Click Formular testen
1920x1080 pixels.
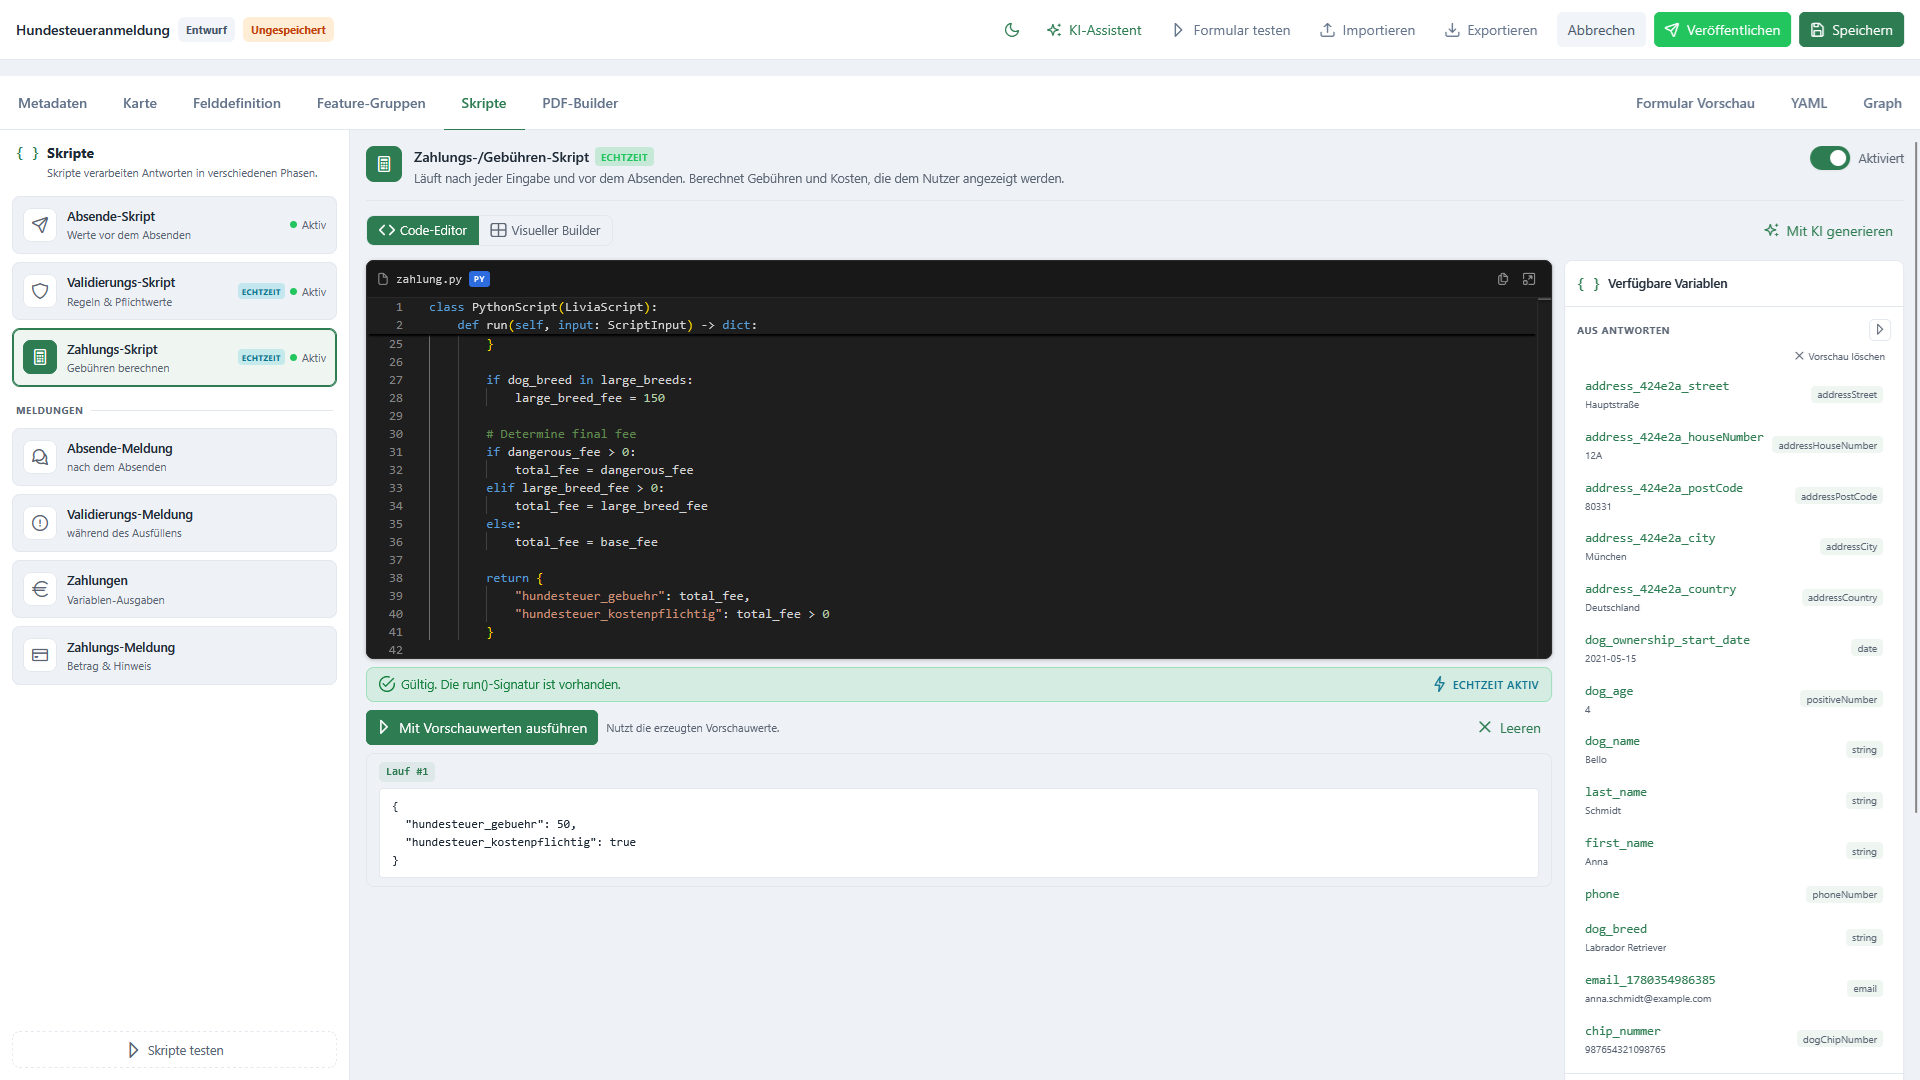(1231, 30)
